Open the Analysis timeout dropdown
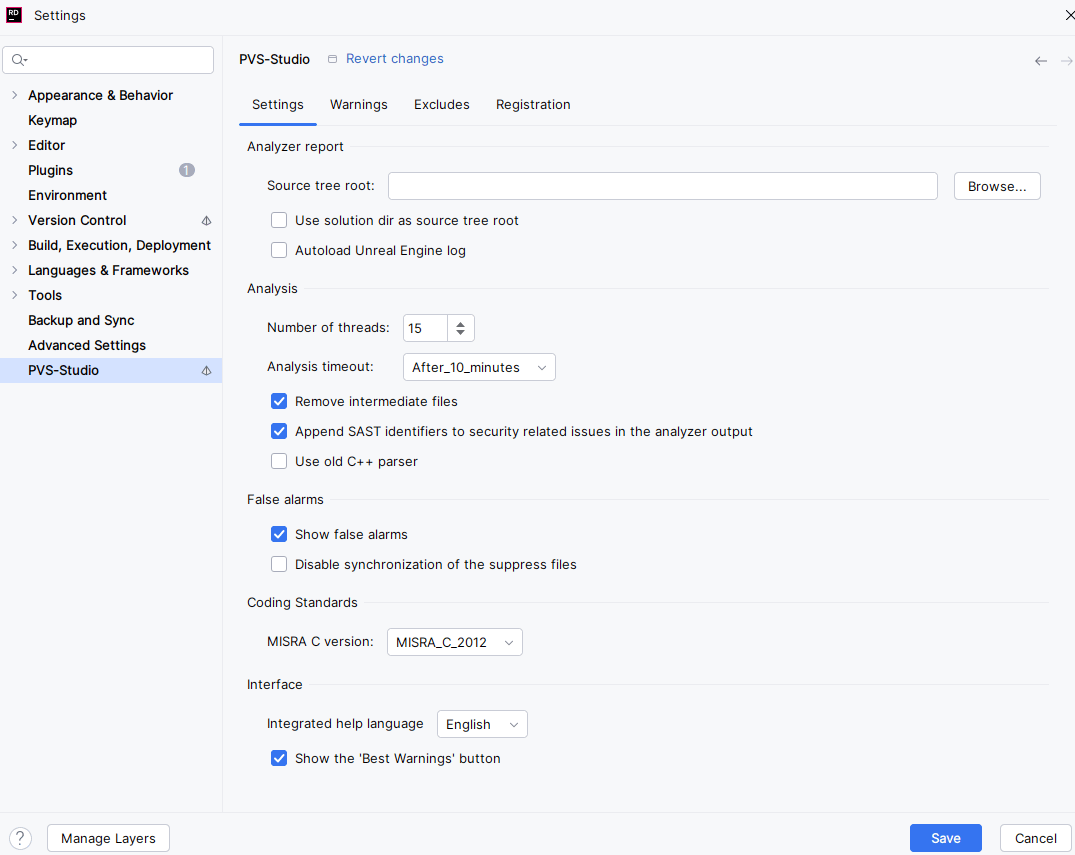Viewport: 1075px width, 855px height. pos(479,367)
